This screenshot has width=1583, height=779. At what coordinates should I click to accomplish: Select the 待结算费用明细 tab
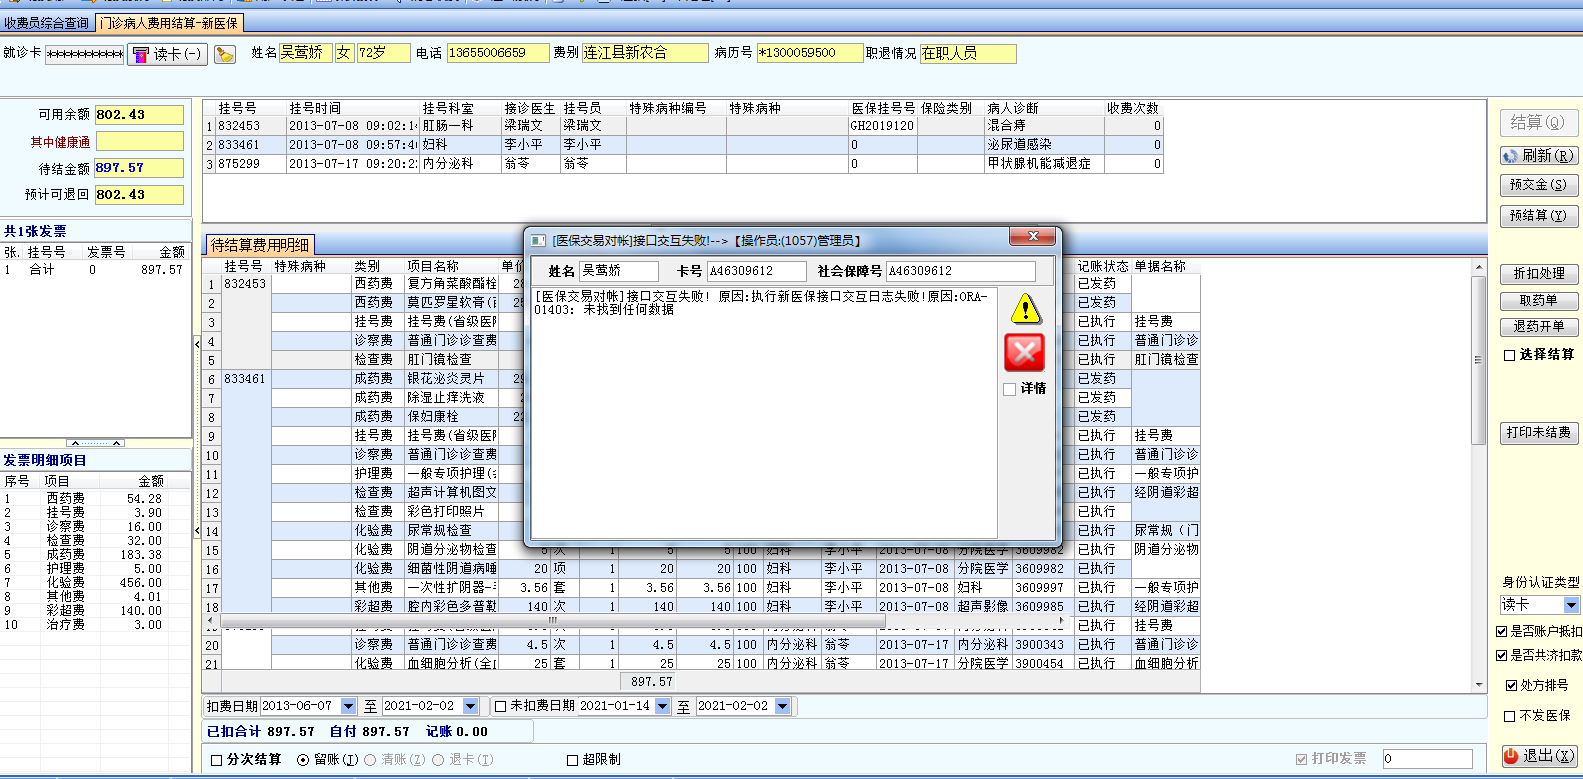click(260, 245)
